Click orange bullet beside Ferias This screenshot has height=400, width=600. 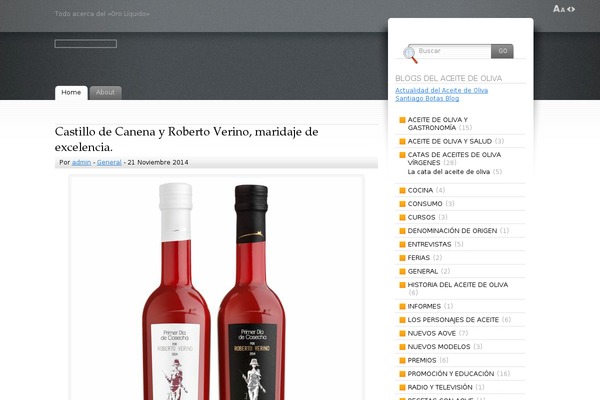[x=402, y=258]
